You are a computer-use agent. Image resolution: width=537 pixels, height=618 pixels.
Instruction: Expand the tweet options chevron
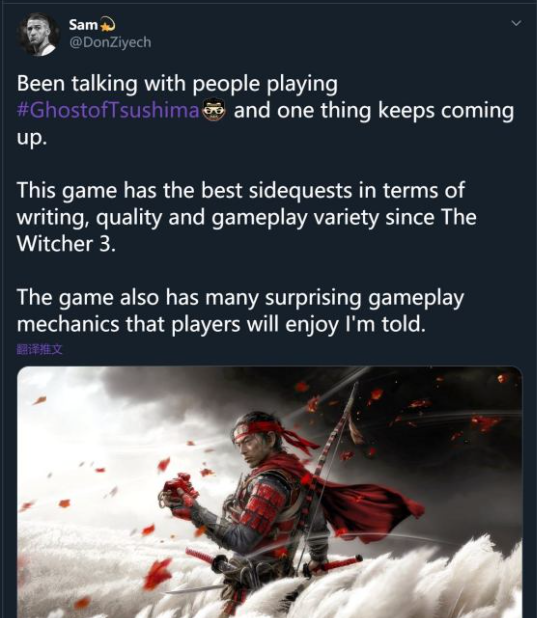(x=516, y=23)
